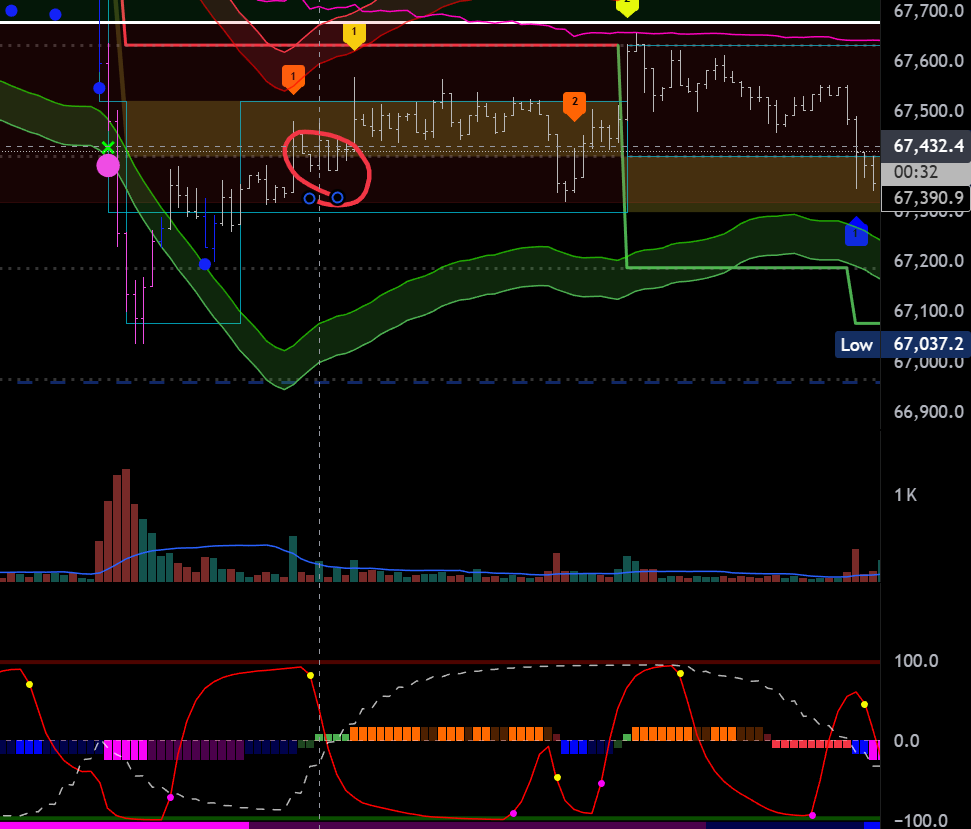Click the blue up-arrow signal near green band
Viewport: 971px width, 829px height.
point(856,231)
